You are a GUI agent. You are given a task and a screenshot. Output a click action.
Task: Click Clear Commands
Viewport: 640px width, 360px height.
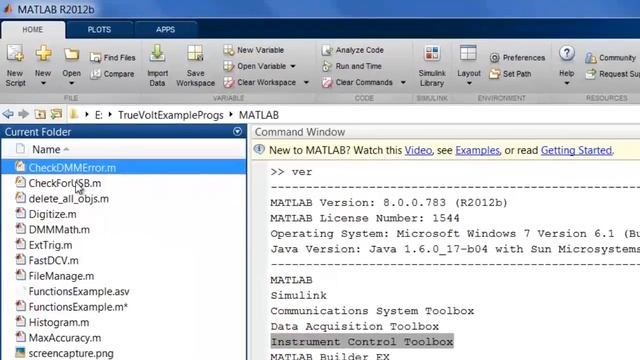coord(358,82)
